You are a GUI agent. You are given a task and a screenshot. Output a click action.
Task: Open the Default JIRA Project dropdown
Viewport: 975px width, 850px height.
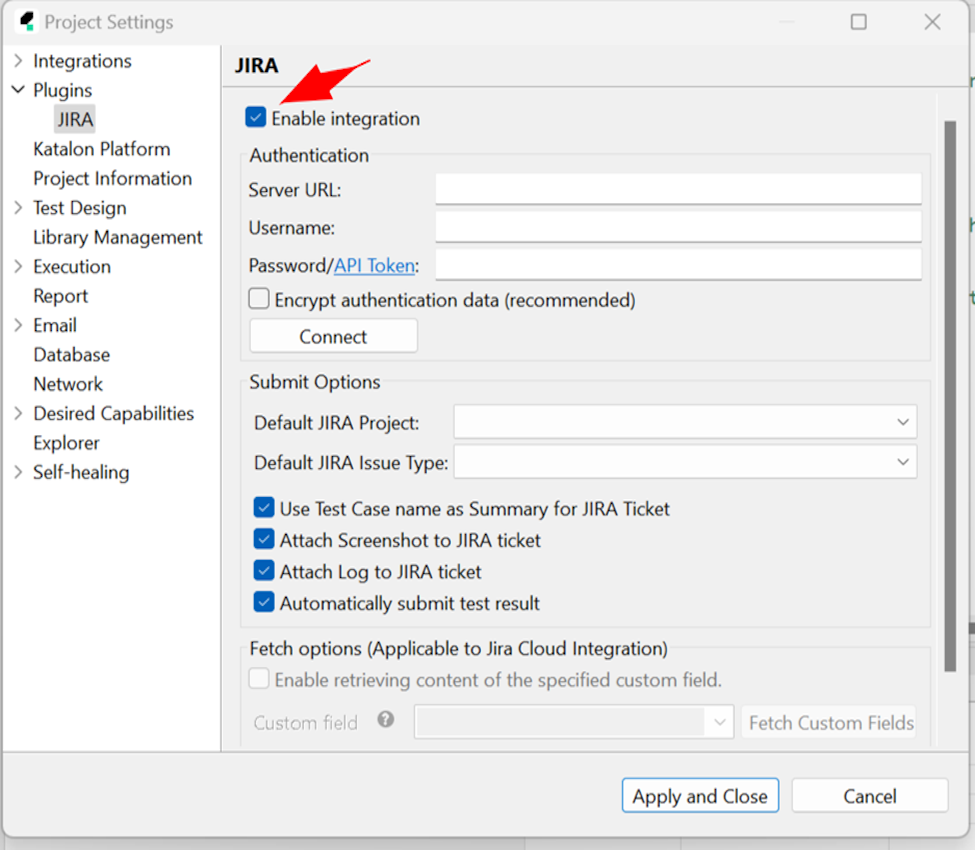[685, 422]
